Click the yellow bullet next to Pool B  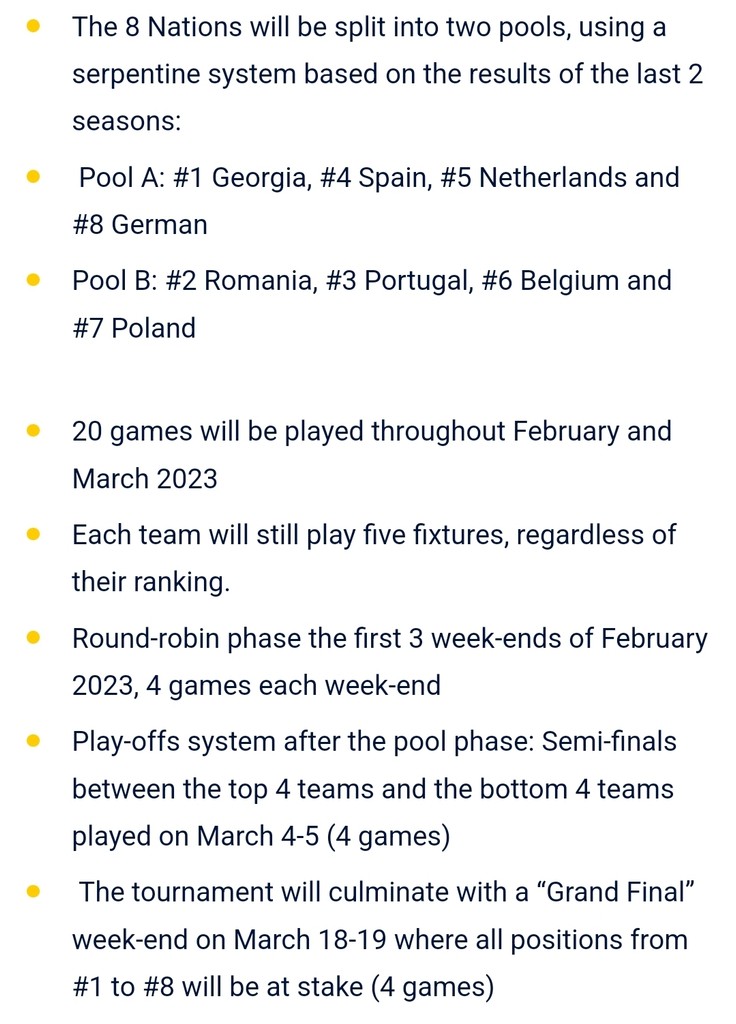tap(33, 280)
